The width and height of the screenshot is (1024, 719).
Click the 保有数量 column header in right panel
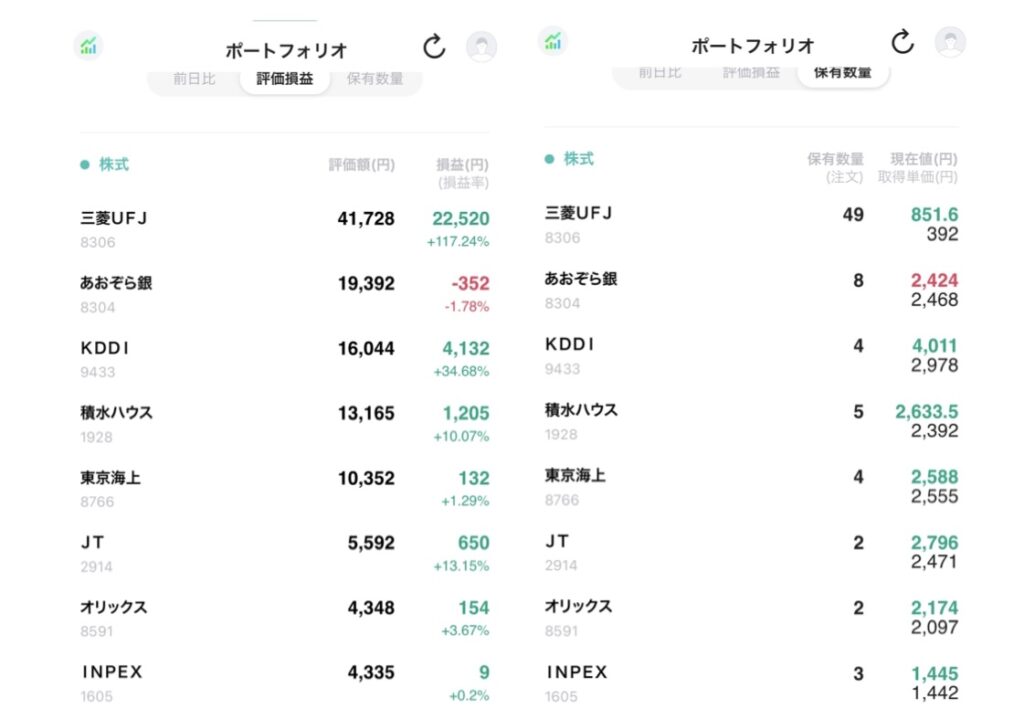835,159
